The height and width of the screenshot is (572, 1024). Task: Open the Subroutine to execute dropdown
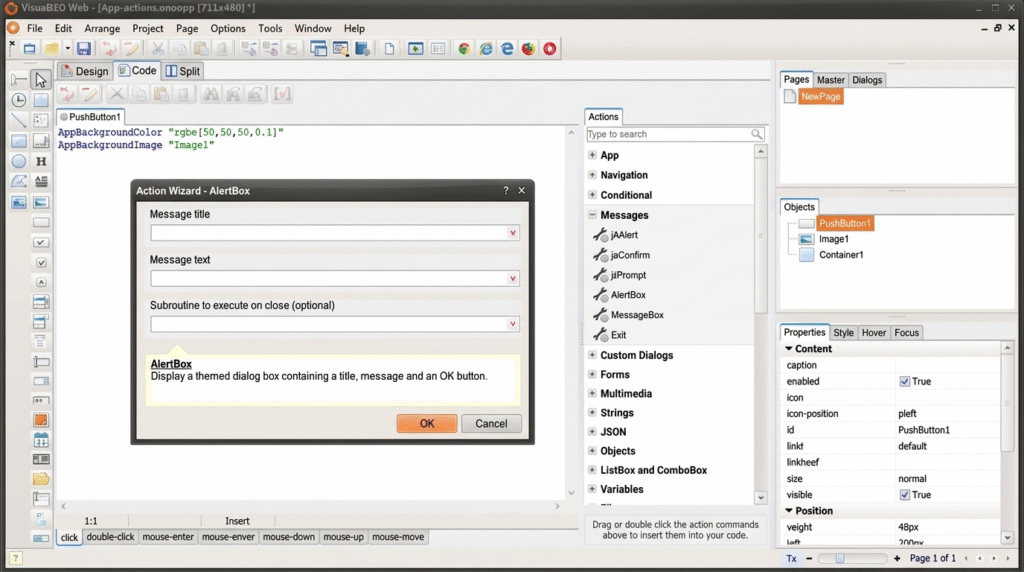point(513,325)
